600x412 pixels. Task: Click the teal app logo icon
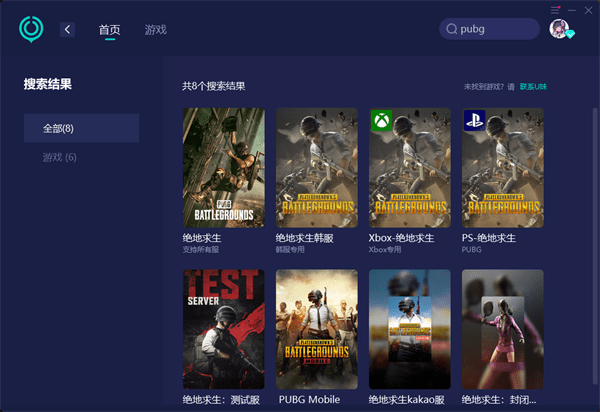(x=31, y=29)
